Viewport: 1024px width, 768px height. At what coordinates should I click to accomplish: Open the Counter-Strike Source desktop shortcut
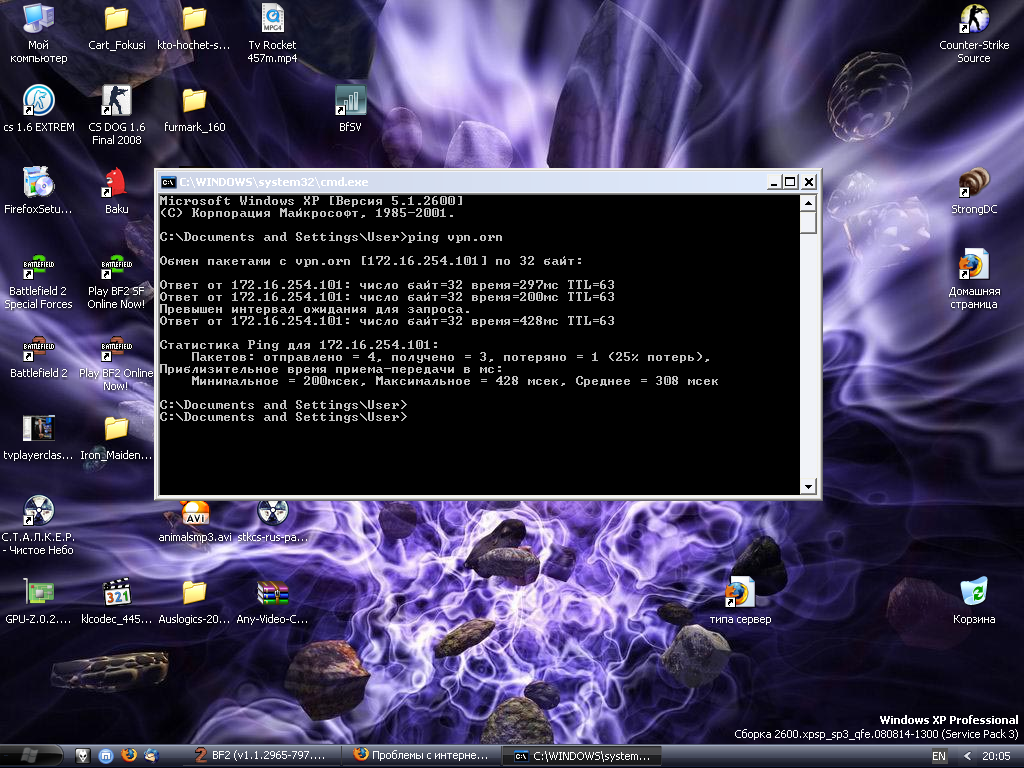[x=973, y=20]
